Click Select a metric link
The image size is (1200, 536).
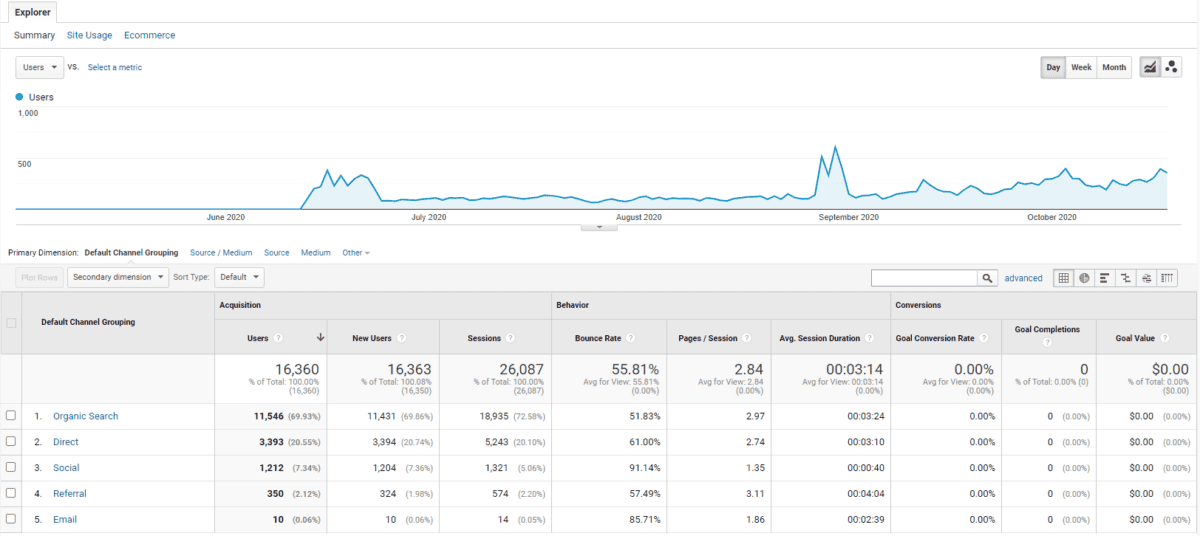[115, 67]
